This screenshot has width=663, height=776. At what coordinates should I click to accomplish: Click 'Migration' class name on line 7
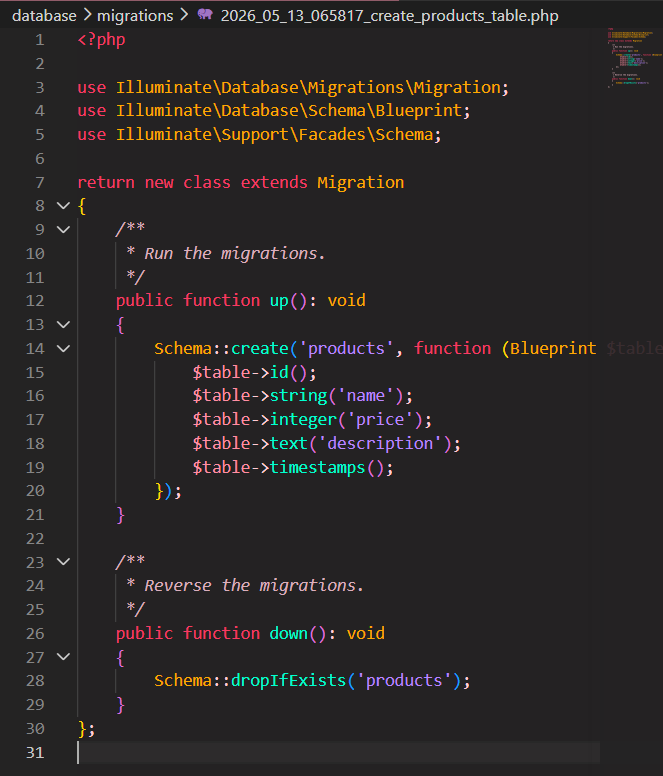pyautogui.click(x=361, y=182)
